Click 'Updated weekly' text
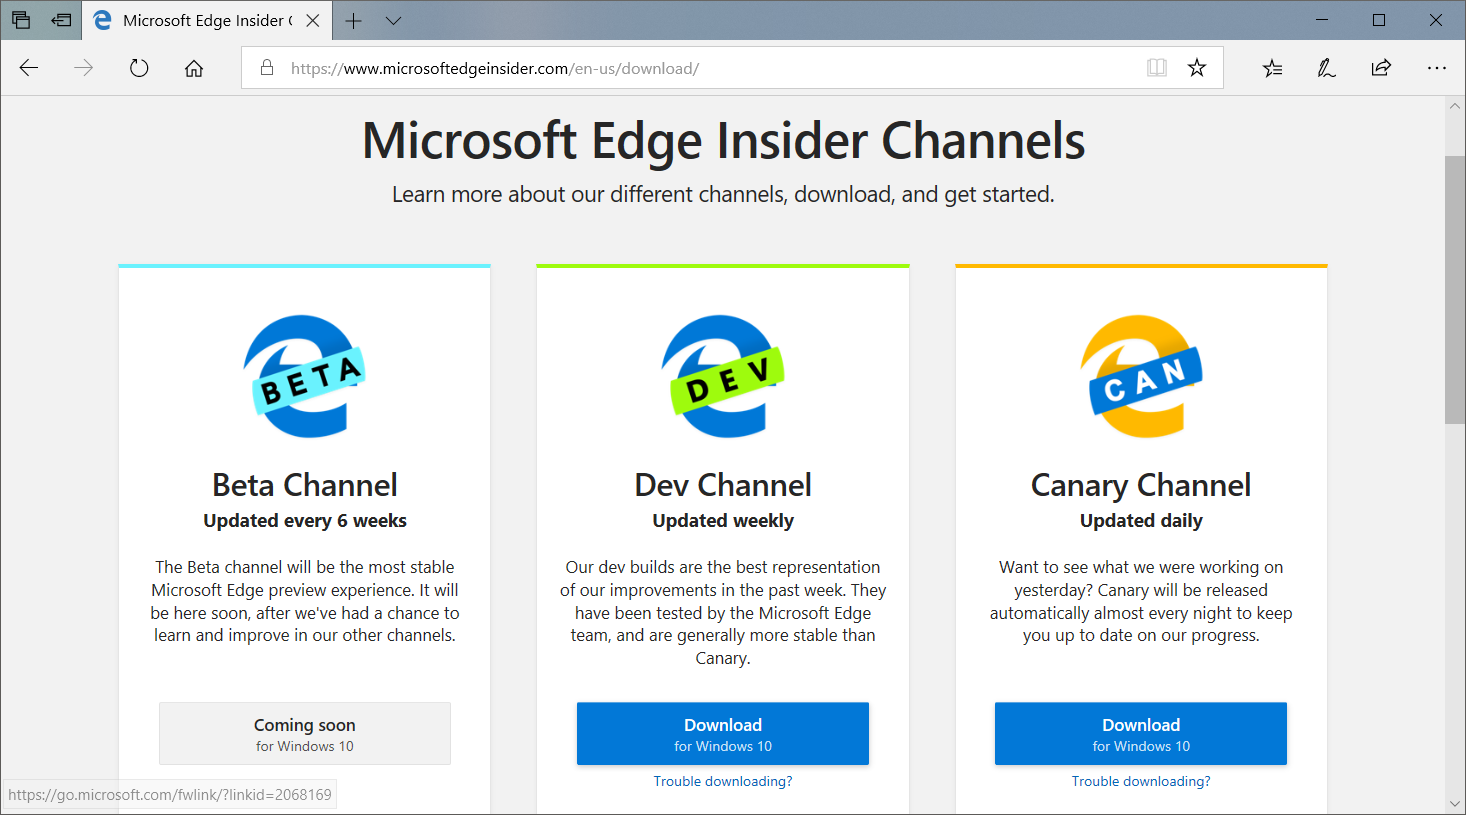 [x=723, y=521]
